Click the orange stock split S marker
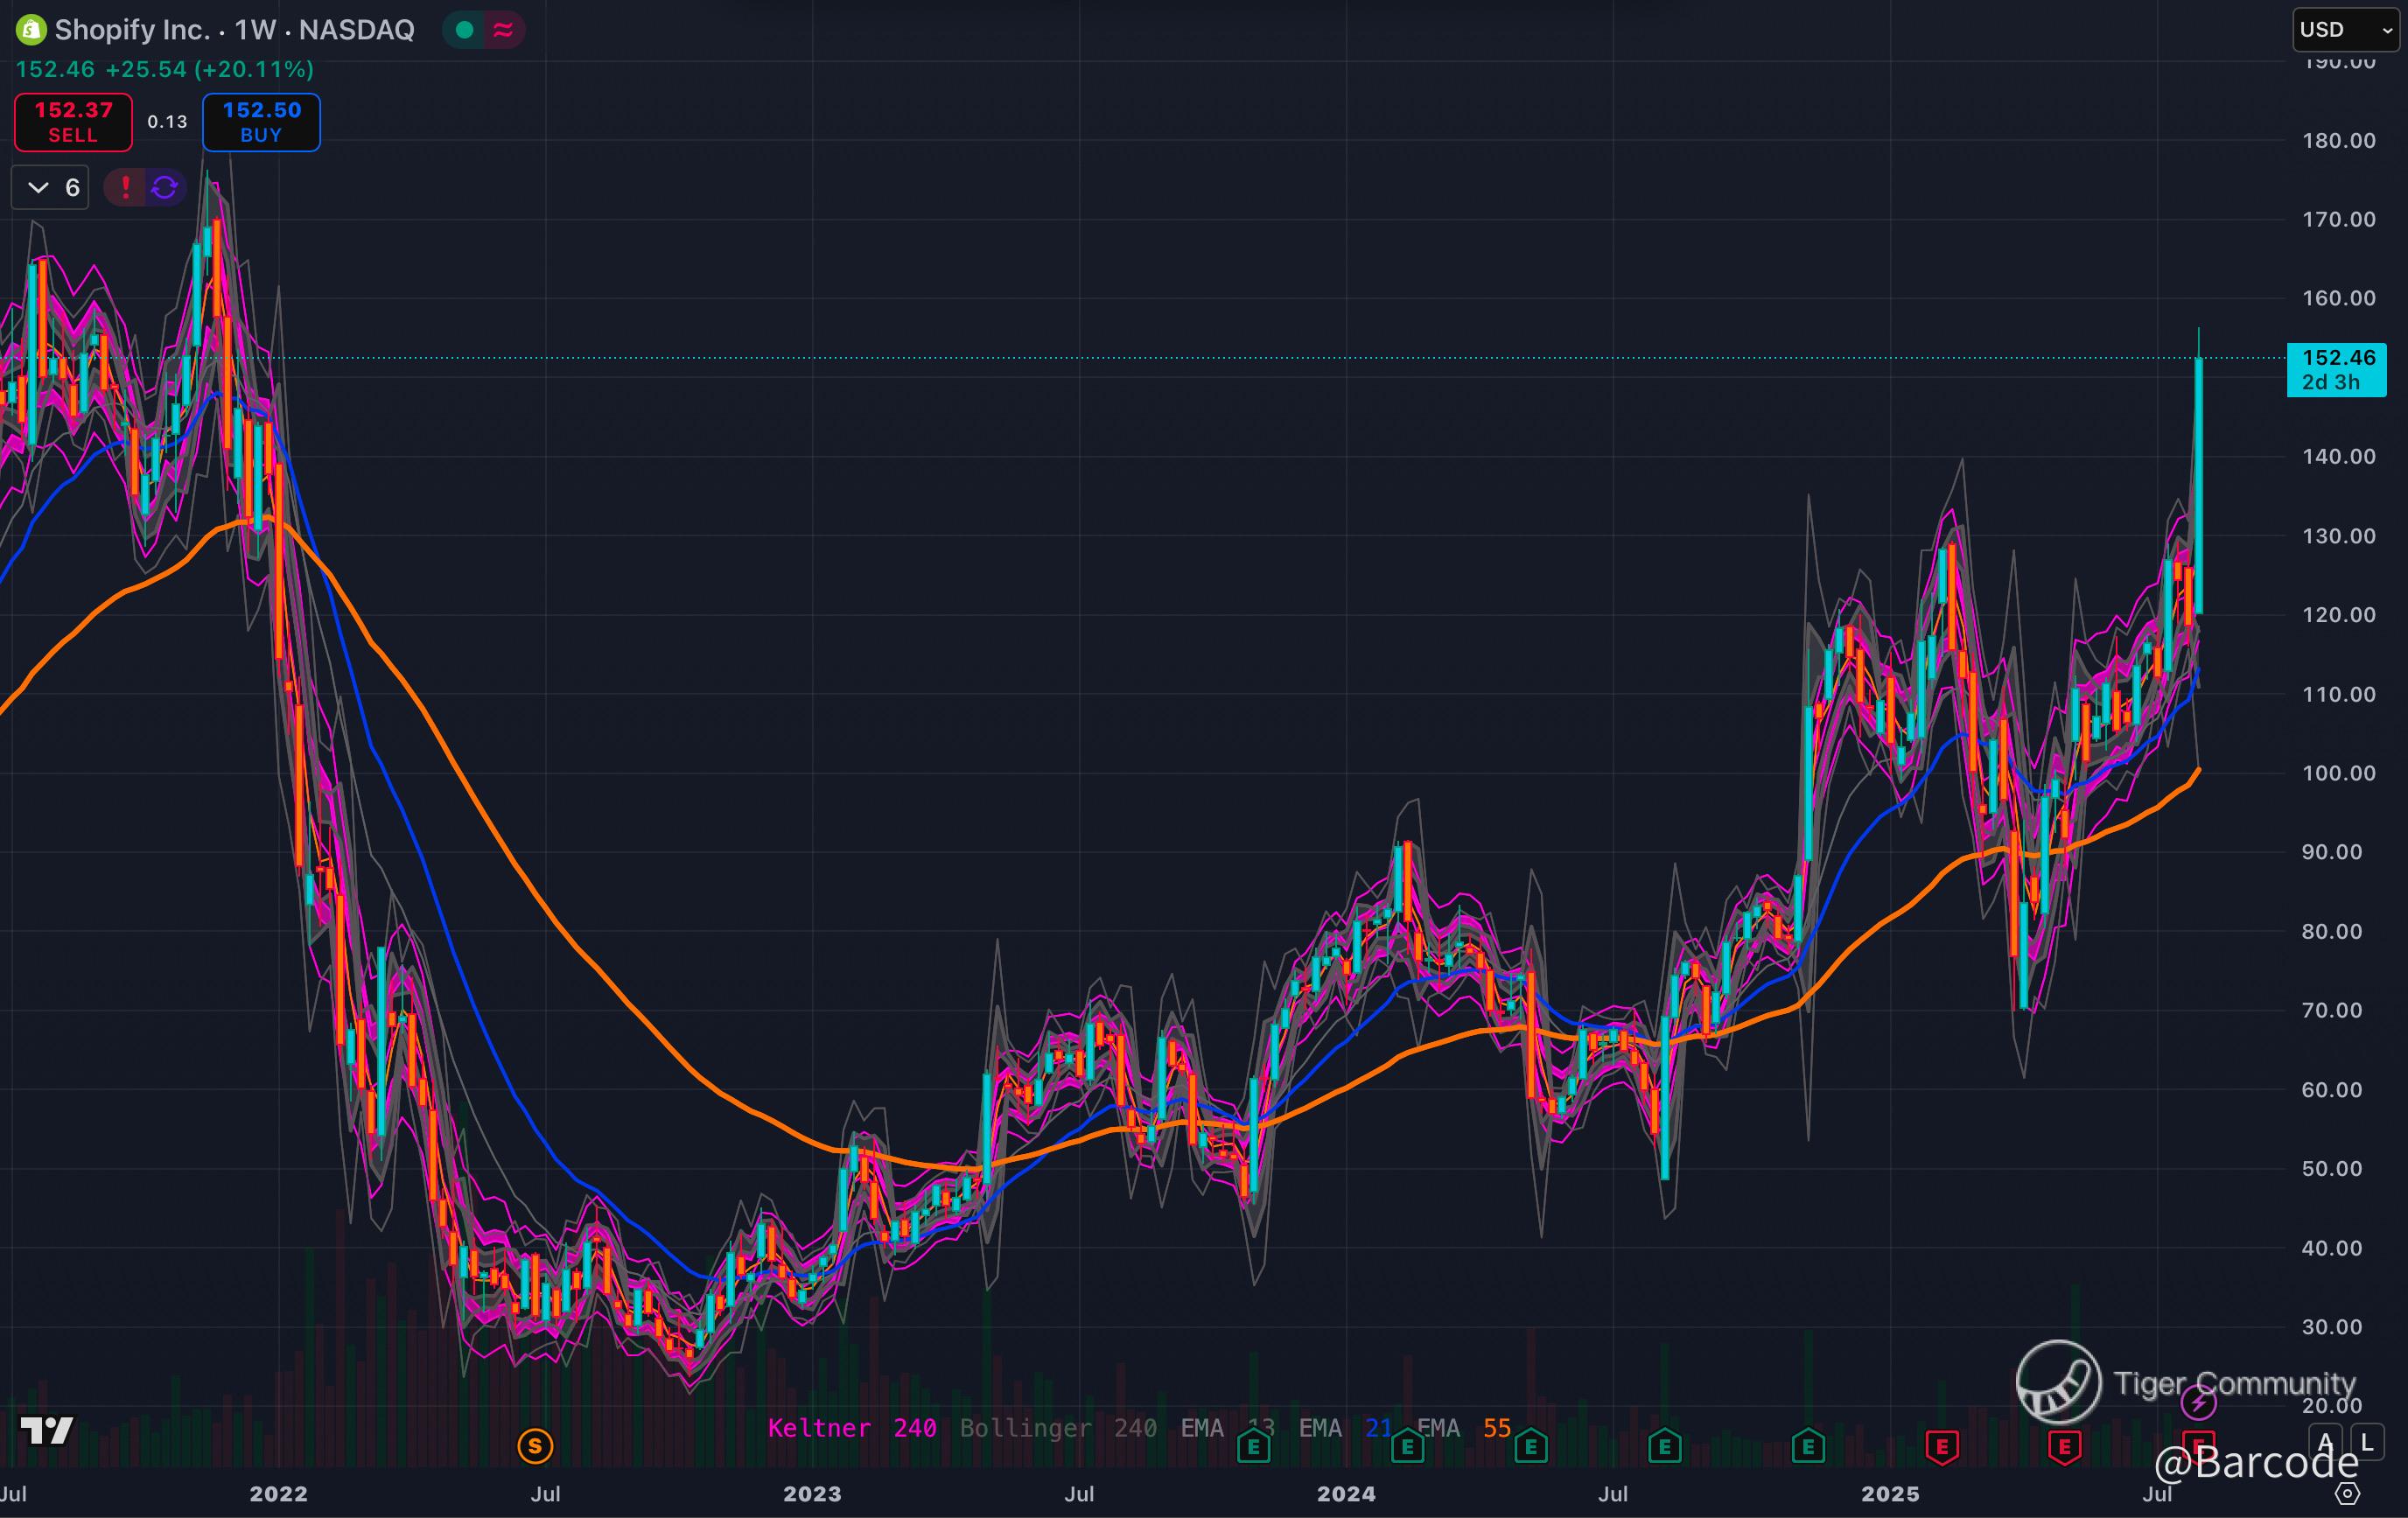Image resolution: width=2408 pixels, height=1518 pixels. [535, 1445]
